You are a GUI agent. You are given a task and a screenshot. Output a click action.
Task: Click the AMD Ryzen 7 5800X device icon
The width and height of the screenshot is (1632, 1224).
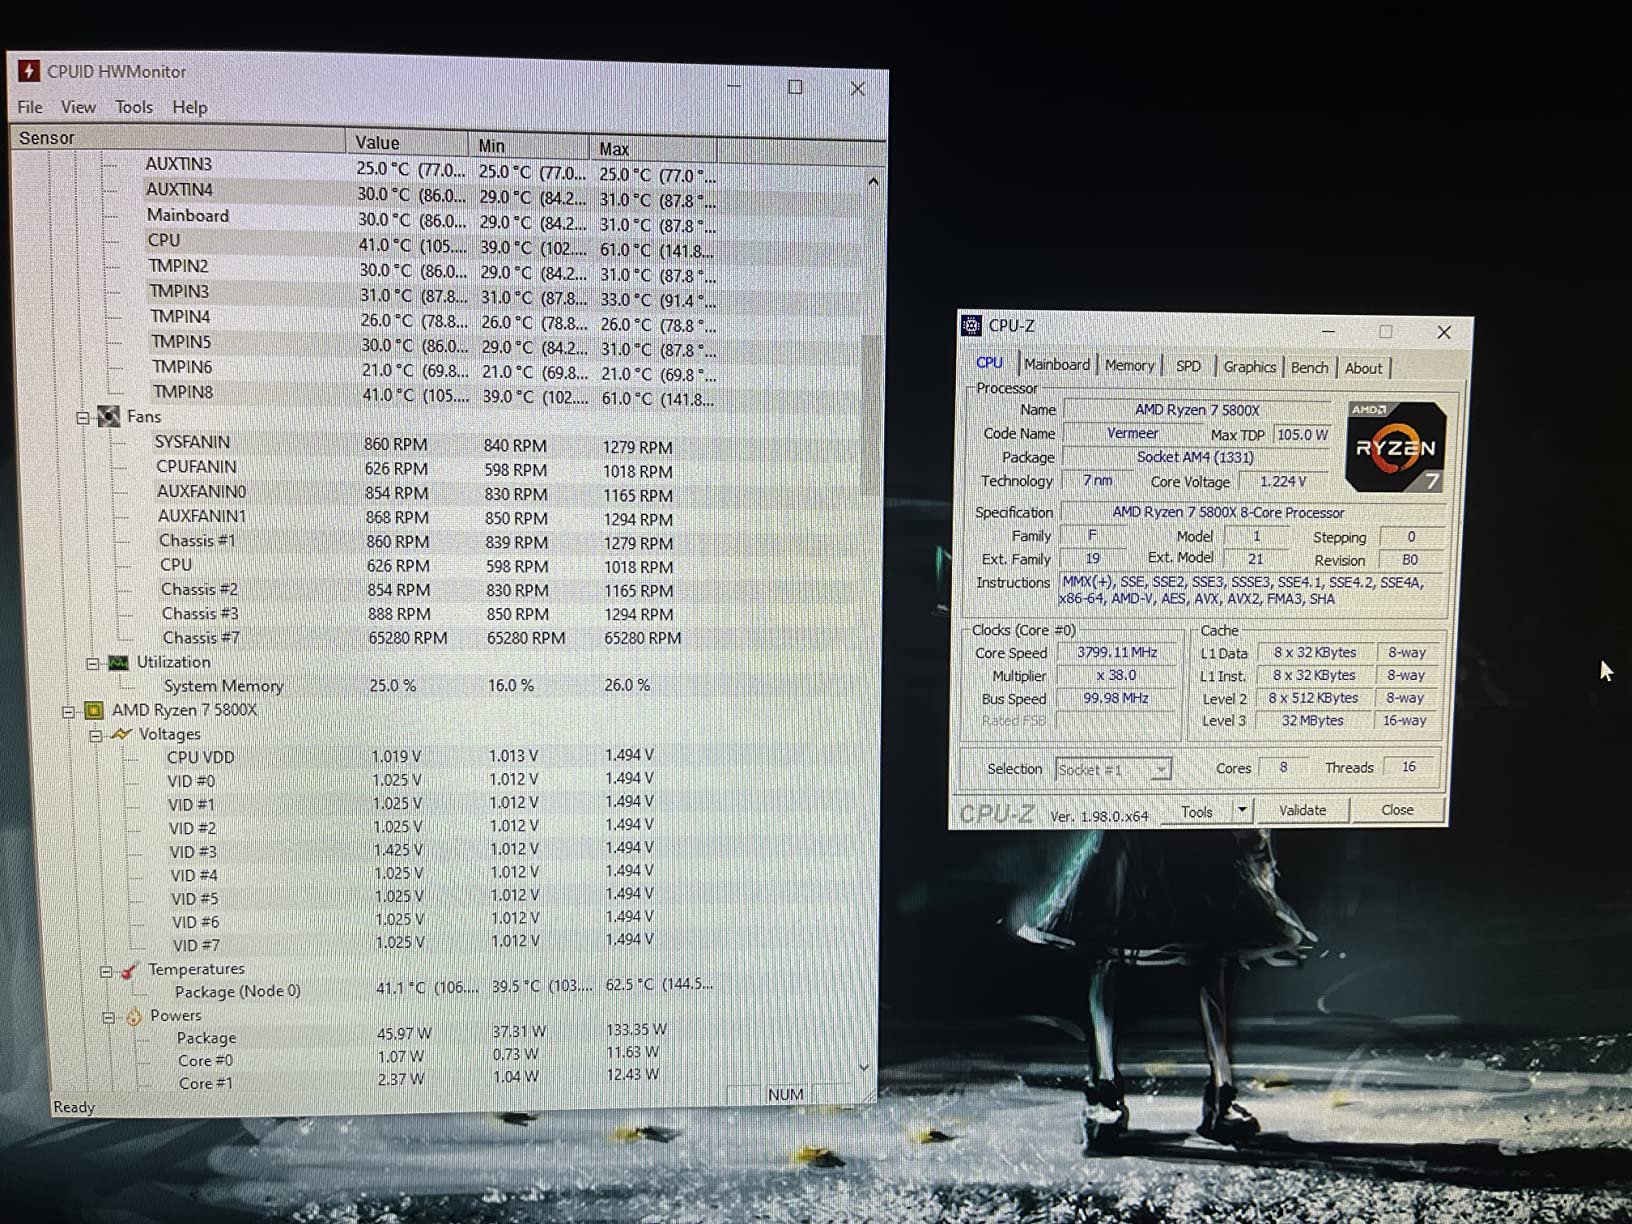pyautogui.click(x=95, y=710)
